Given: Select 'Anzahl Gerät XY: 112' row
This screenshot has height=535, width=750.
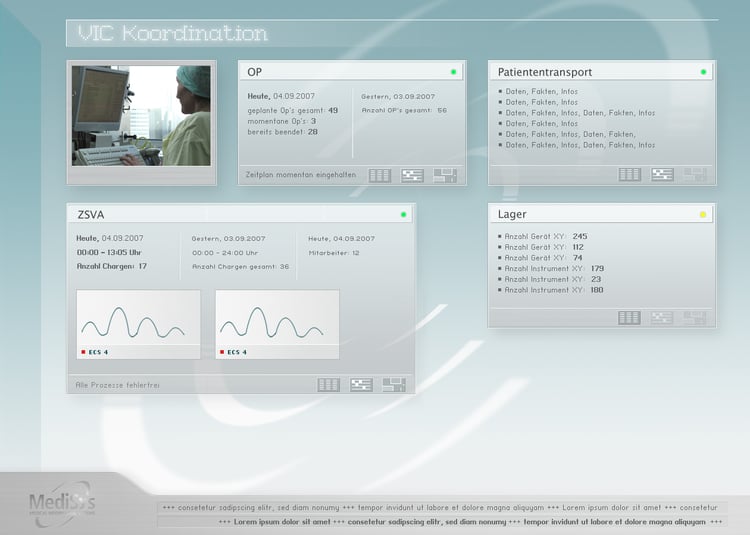Looking at the screenshot, I should 541,247.
